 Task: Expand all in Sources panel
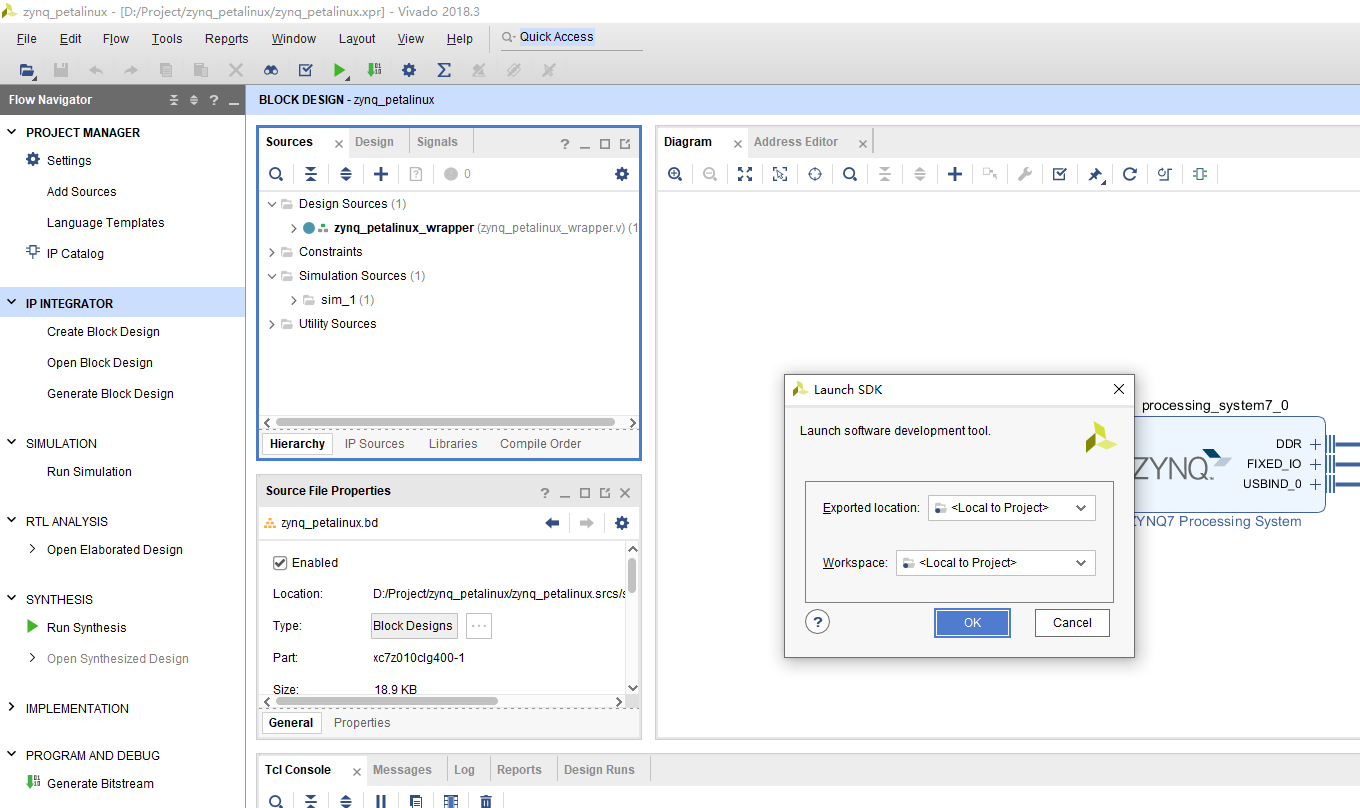346,174
